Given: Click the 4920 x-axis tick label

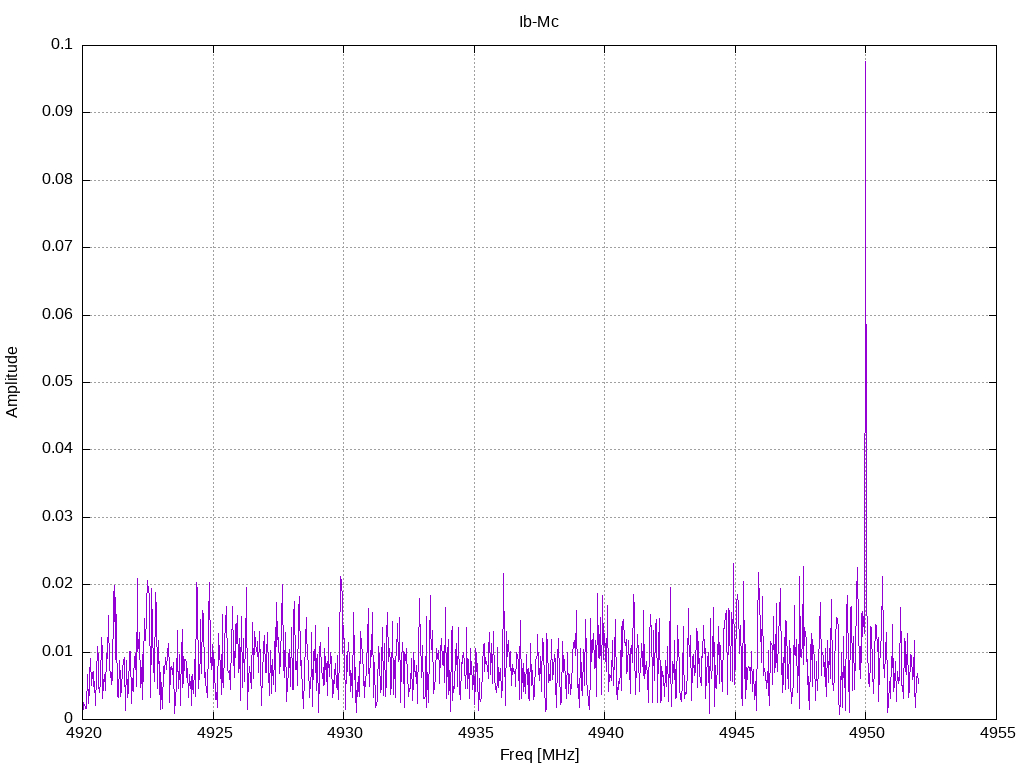Looking at the screenshot, I should point(82,735).
